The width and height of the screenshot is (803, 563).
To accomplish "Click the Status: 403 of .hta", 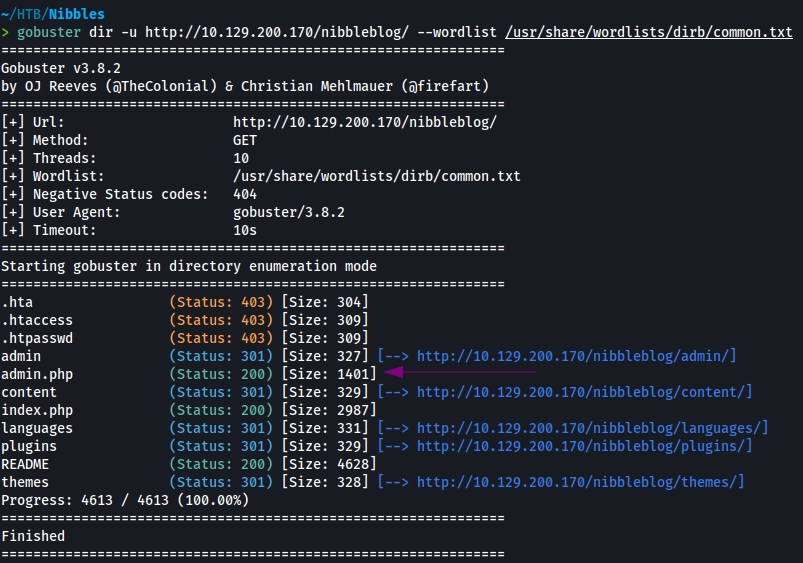I will point(221,302).
